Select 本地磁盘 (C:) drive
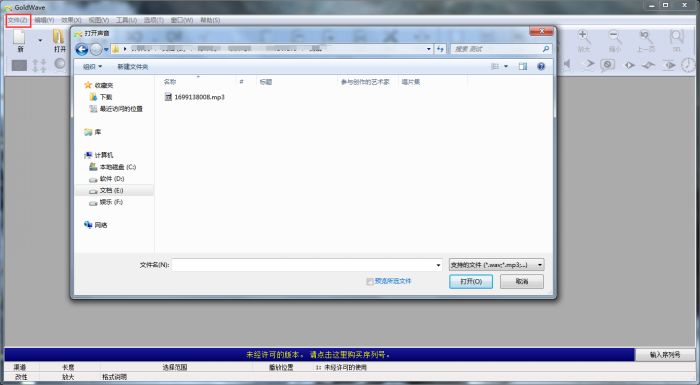700x385 pixels. click(x=112, y=167)
